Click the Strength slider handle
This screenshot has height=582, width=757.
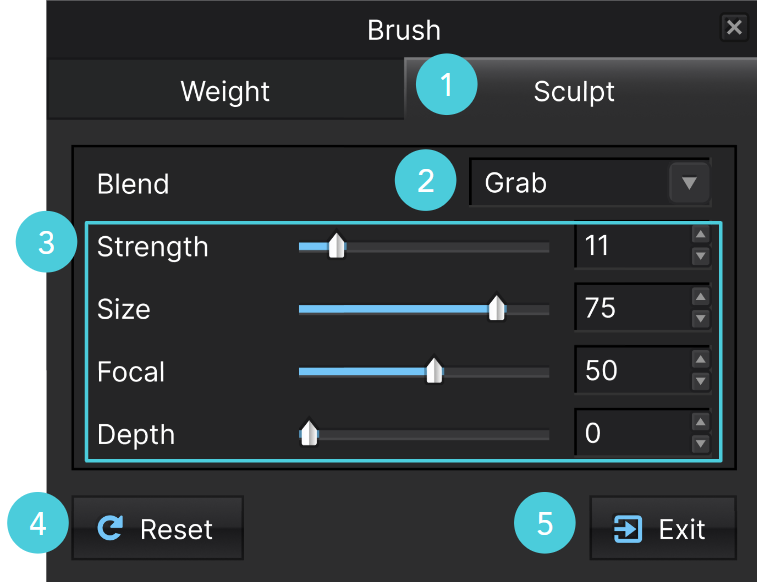coord(336,246)
